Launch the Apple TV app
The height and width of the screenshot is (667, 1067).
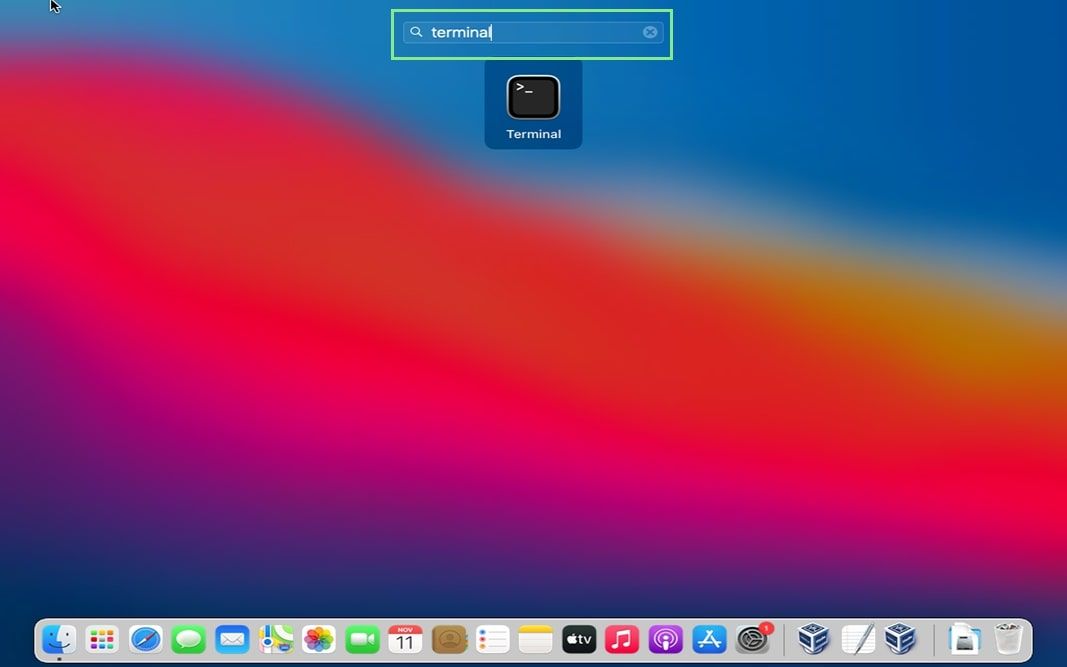tap(578, 639)
